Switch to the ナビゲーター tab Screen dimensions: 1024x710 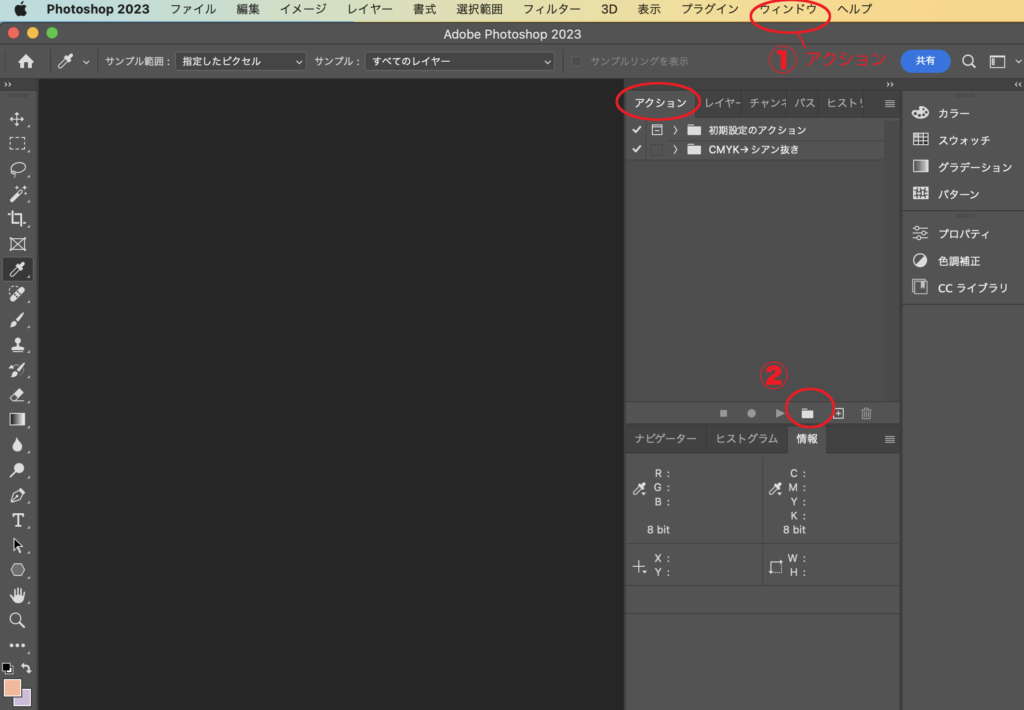[665, 439]
